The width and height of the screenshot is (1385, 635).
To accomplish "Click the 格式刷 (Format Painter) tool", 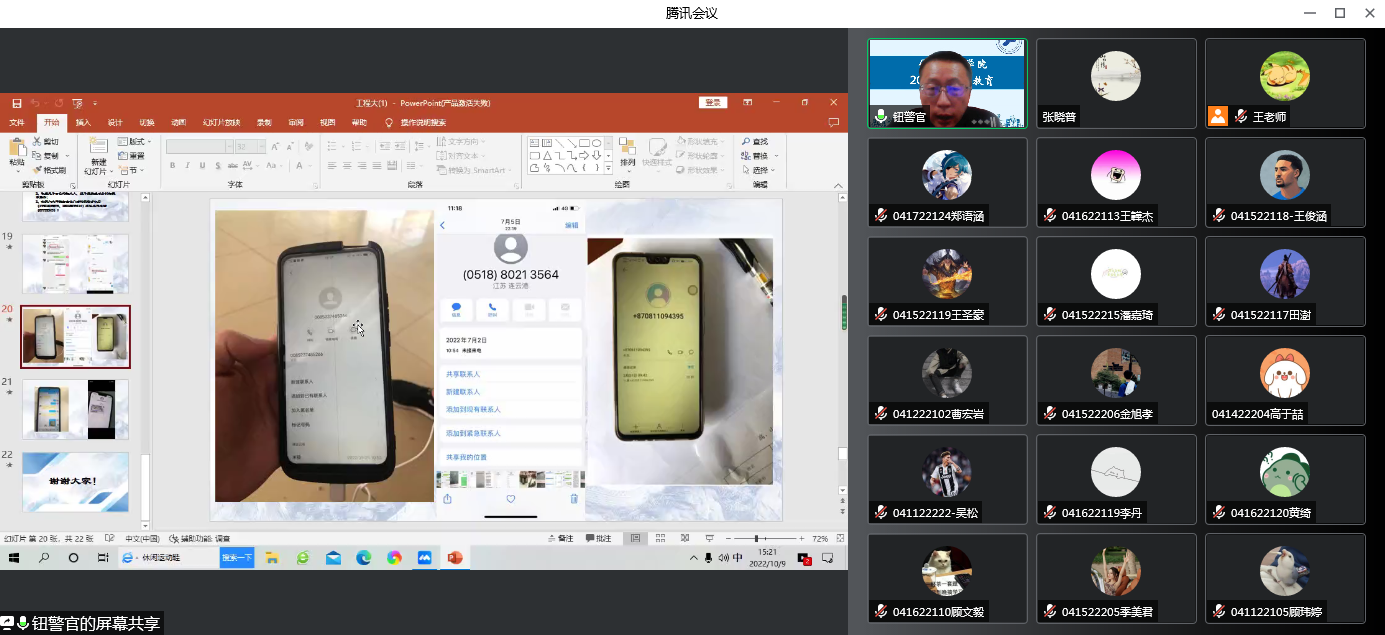I will [x=50, y=170].
